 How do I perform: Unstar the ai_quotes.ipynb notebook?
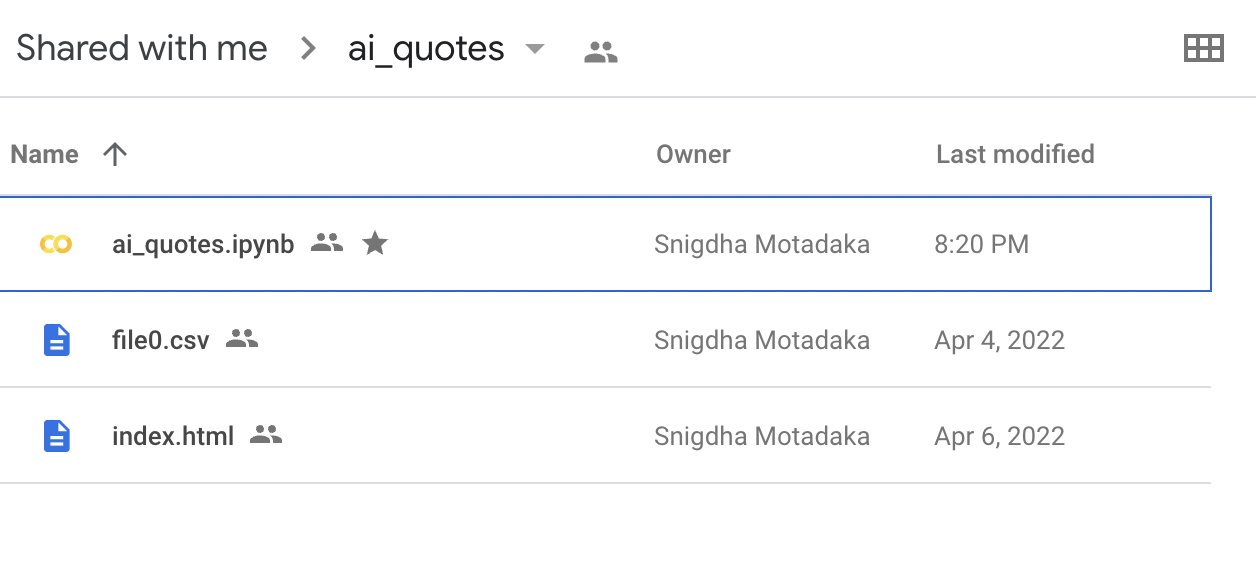(375, 242)
